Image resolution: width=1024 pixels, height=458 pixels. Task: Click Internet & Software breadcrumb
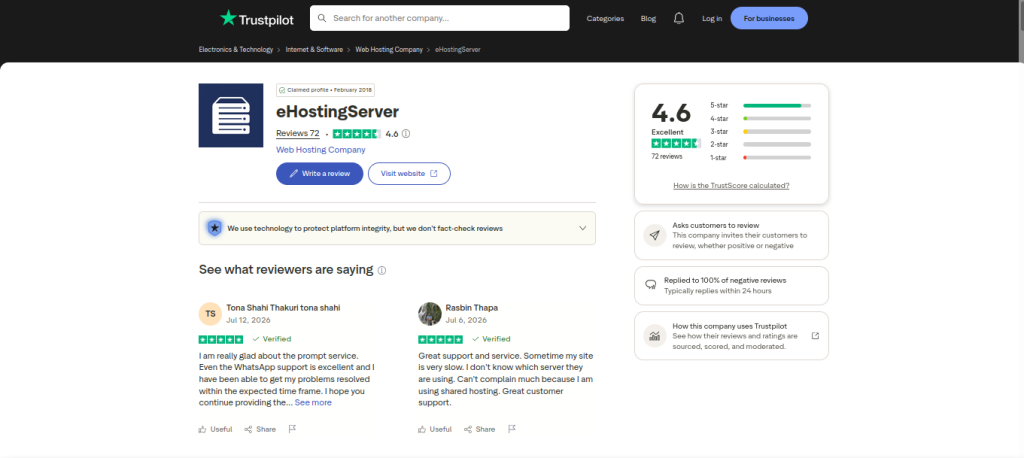[314, 50]
